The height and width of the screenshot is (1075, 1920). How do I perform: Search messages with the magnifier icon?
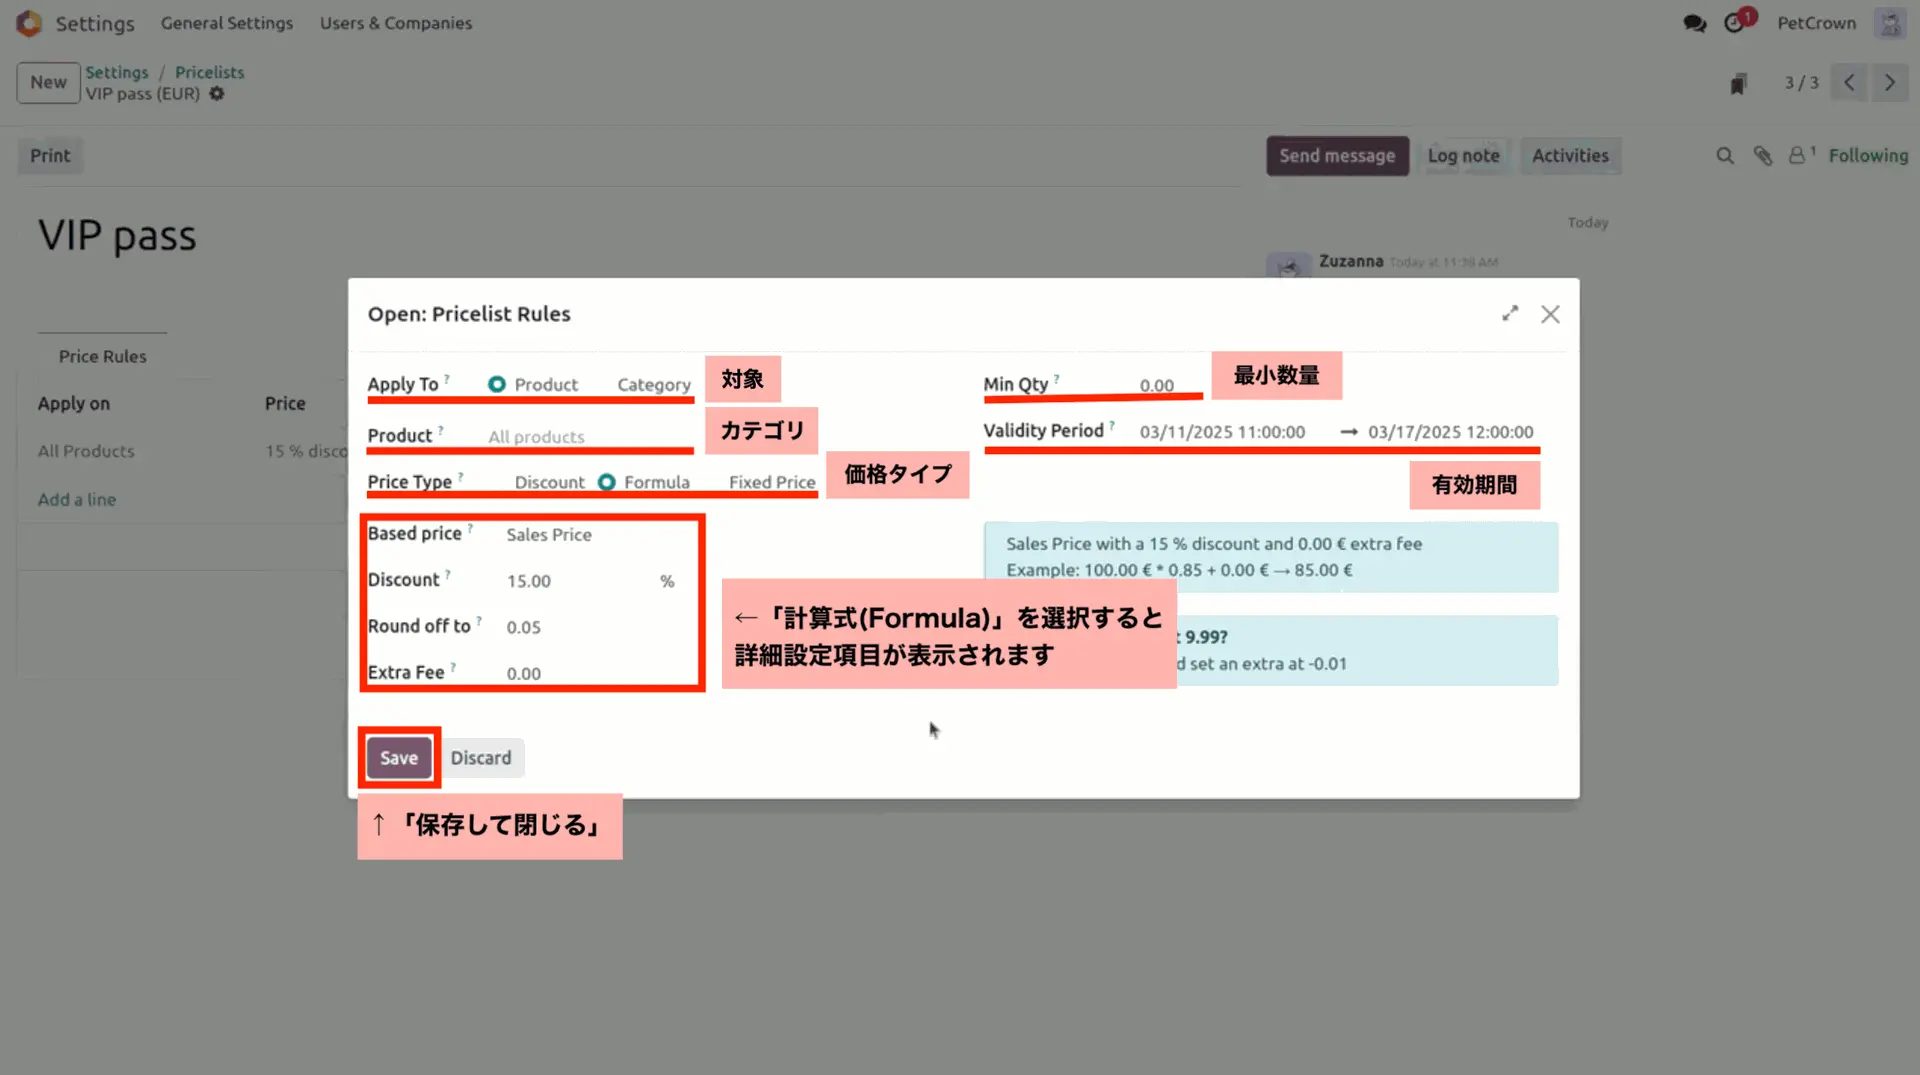(1724, 156)
